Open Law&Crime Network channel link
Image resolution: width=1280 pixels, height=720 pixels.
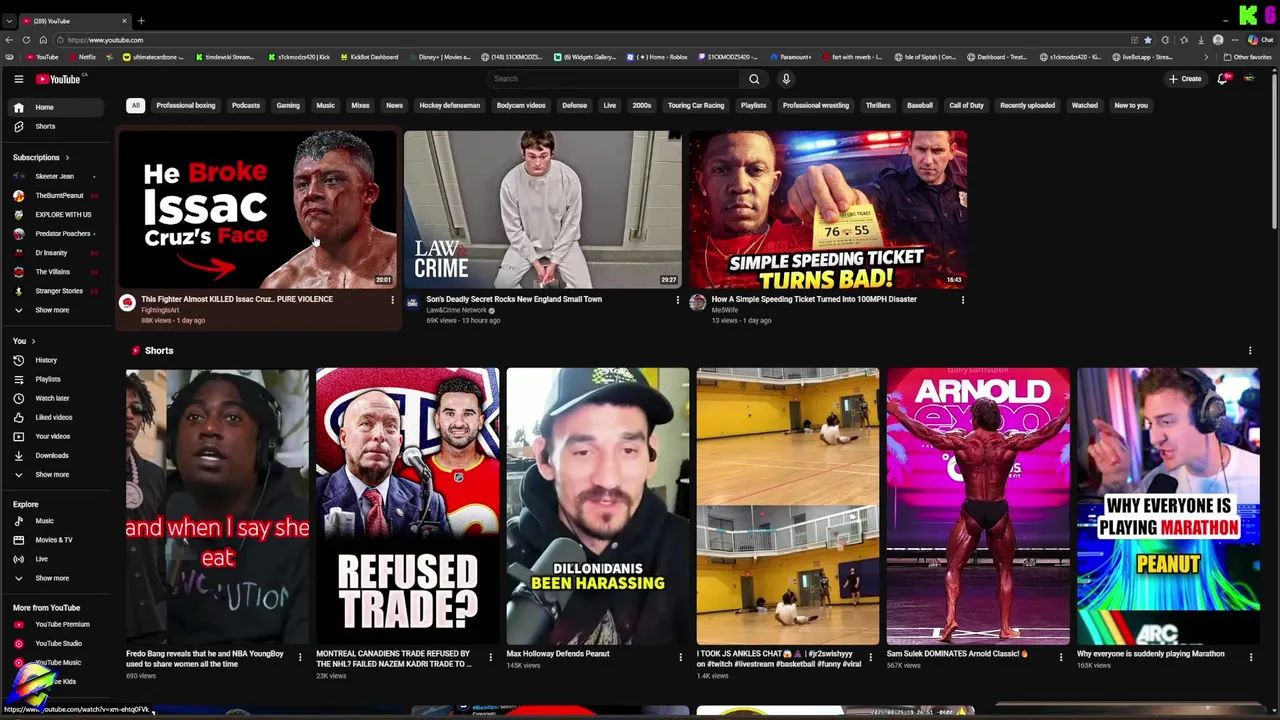458,310
